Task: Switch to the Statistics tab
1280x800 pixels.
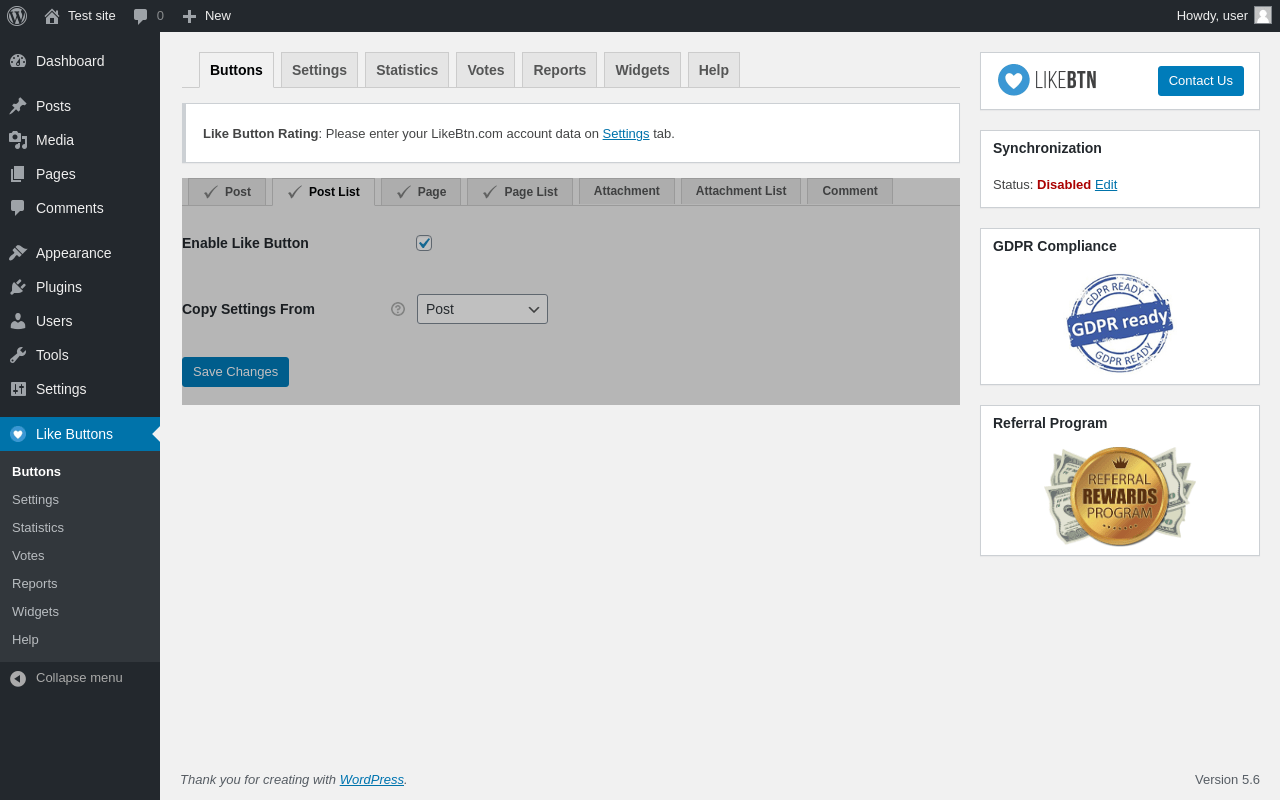Action: coord(407,70)
